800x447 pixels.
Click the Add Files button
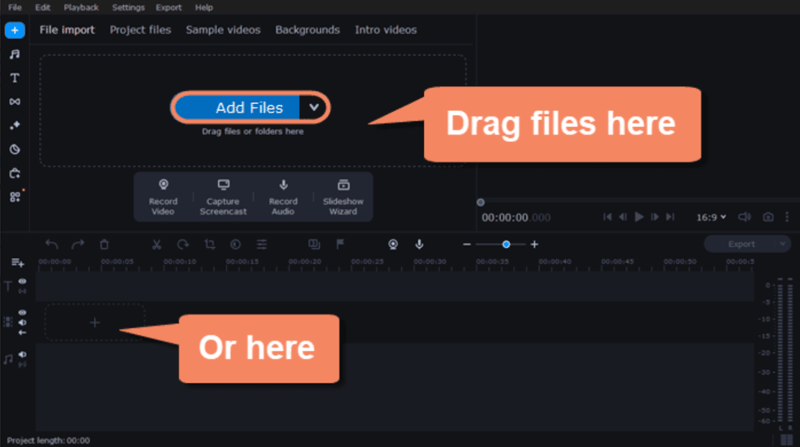point(249,107)
